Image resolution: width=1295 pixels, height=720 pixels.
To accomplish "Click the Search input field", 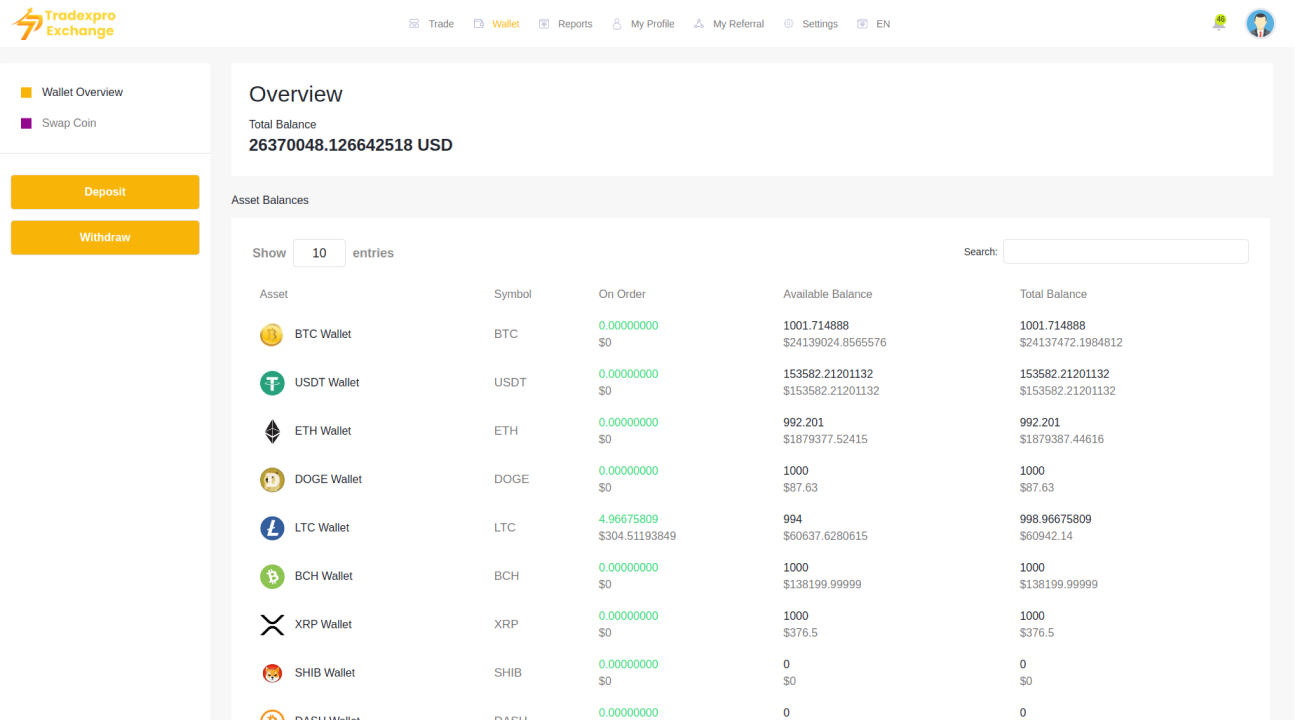I will [1125, 252].
